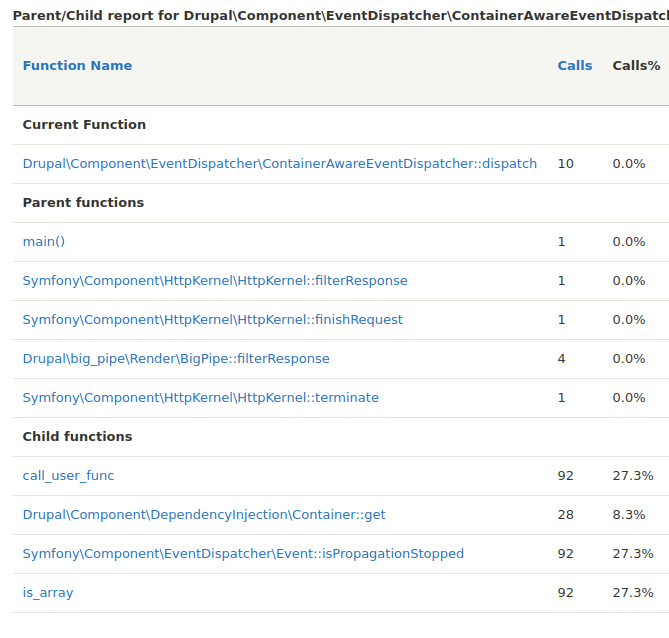Open HttpKernel::filterResponse parent function link

pyautogui.click(x=215, y=281)
